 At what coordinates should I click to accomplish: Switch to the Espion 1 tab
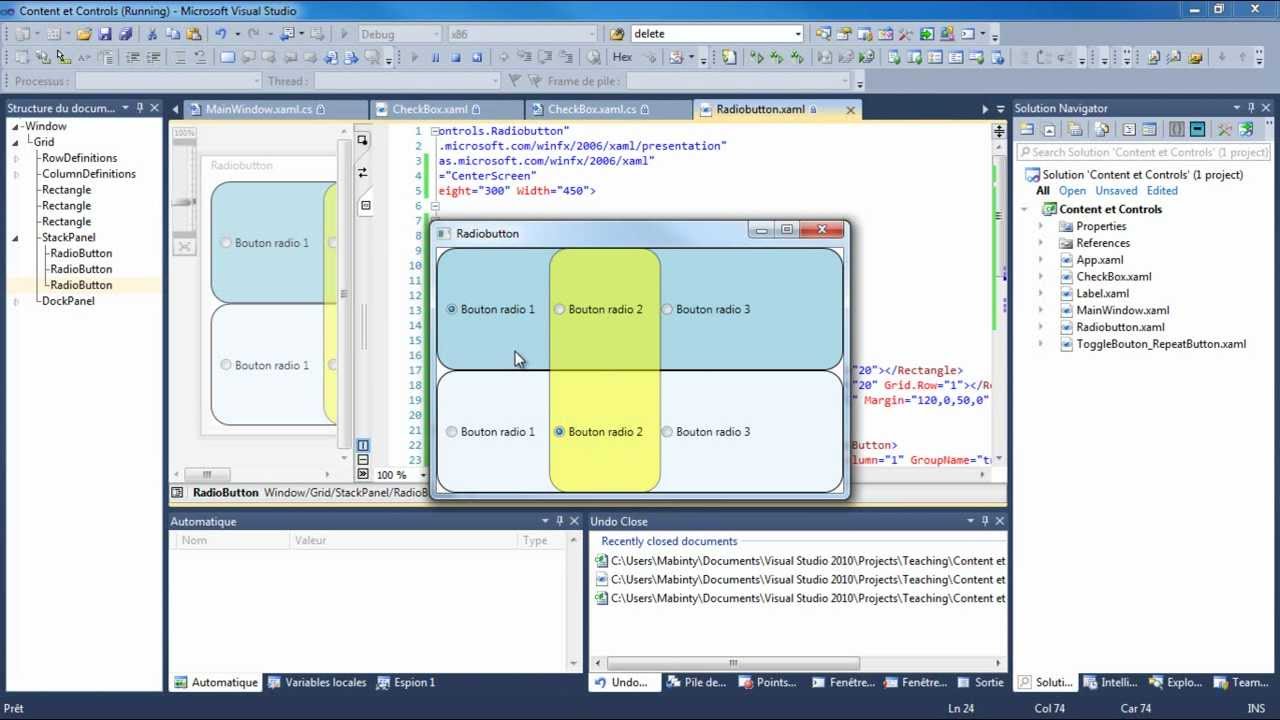pyautogui.click(x=406, y=682)
